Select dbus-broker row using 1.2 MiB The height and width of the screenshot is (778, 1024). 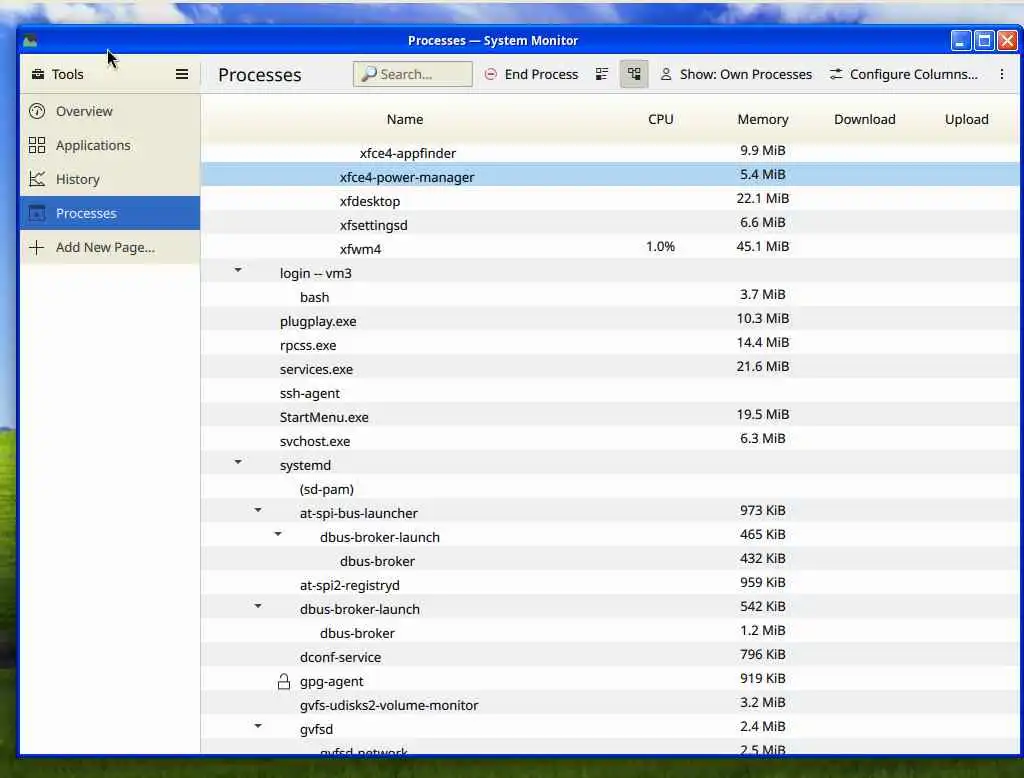click(x=609, y=630)
